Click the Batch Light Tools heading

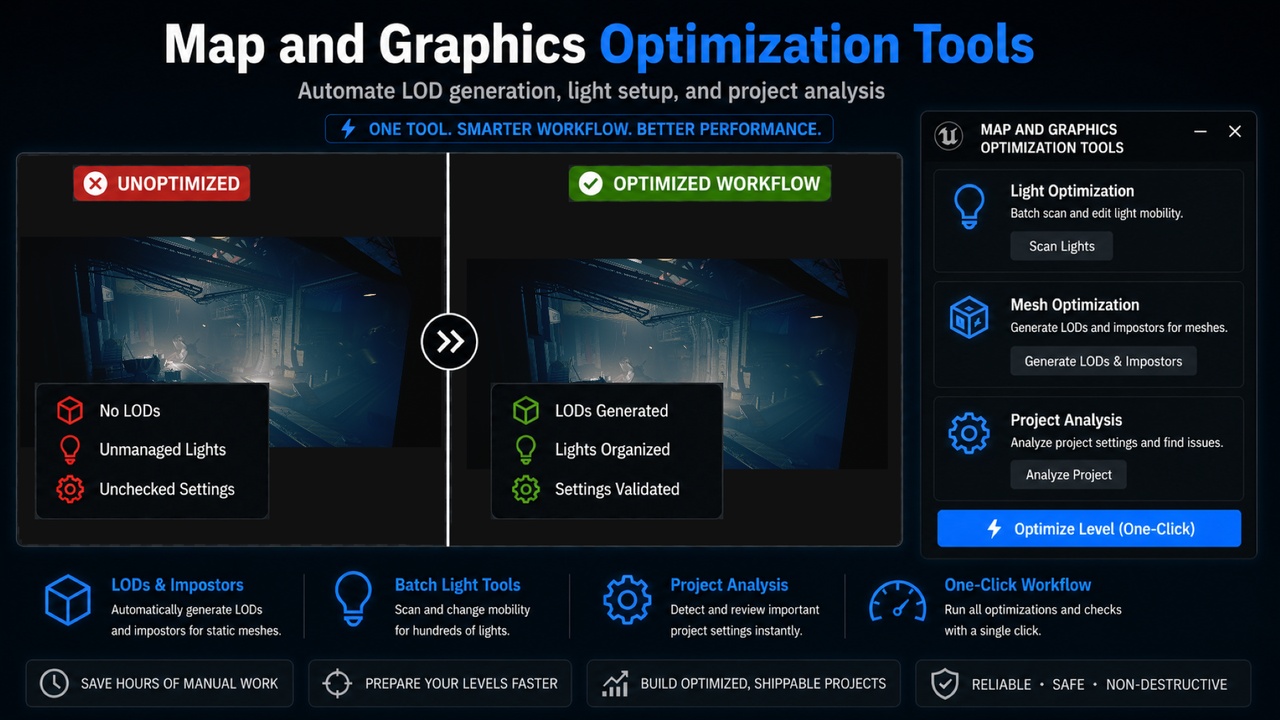[x=457, y=585]
